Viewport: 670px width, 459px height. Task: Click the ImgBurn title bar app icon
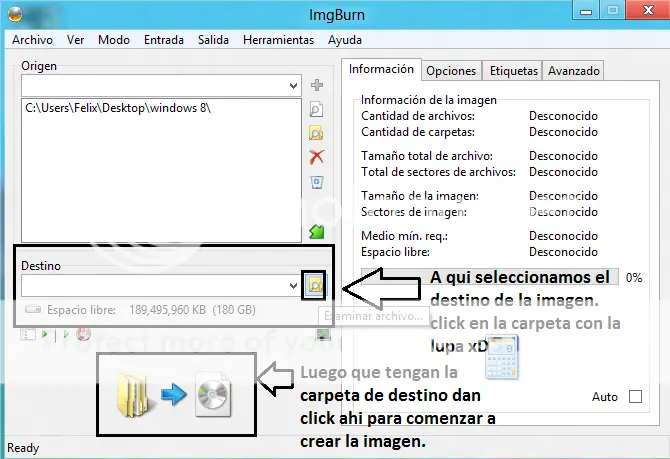pos(15,15)
